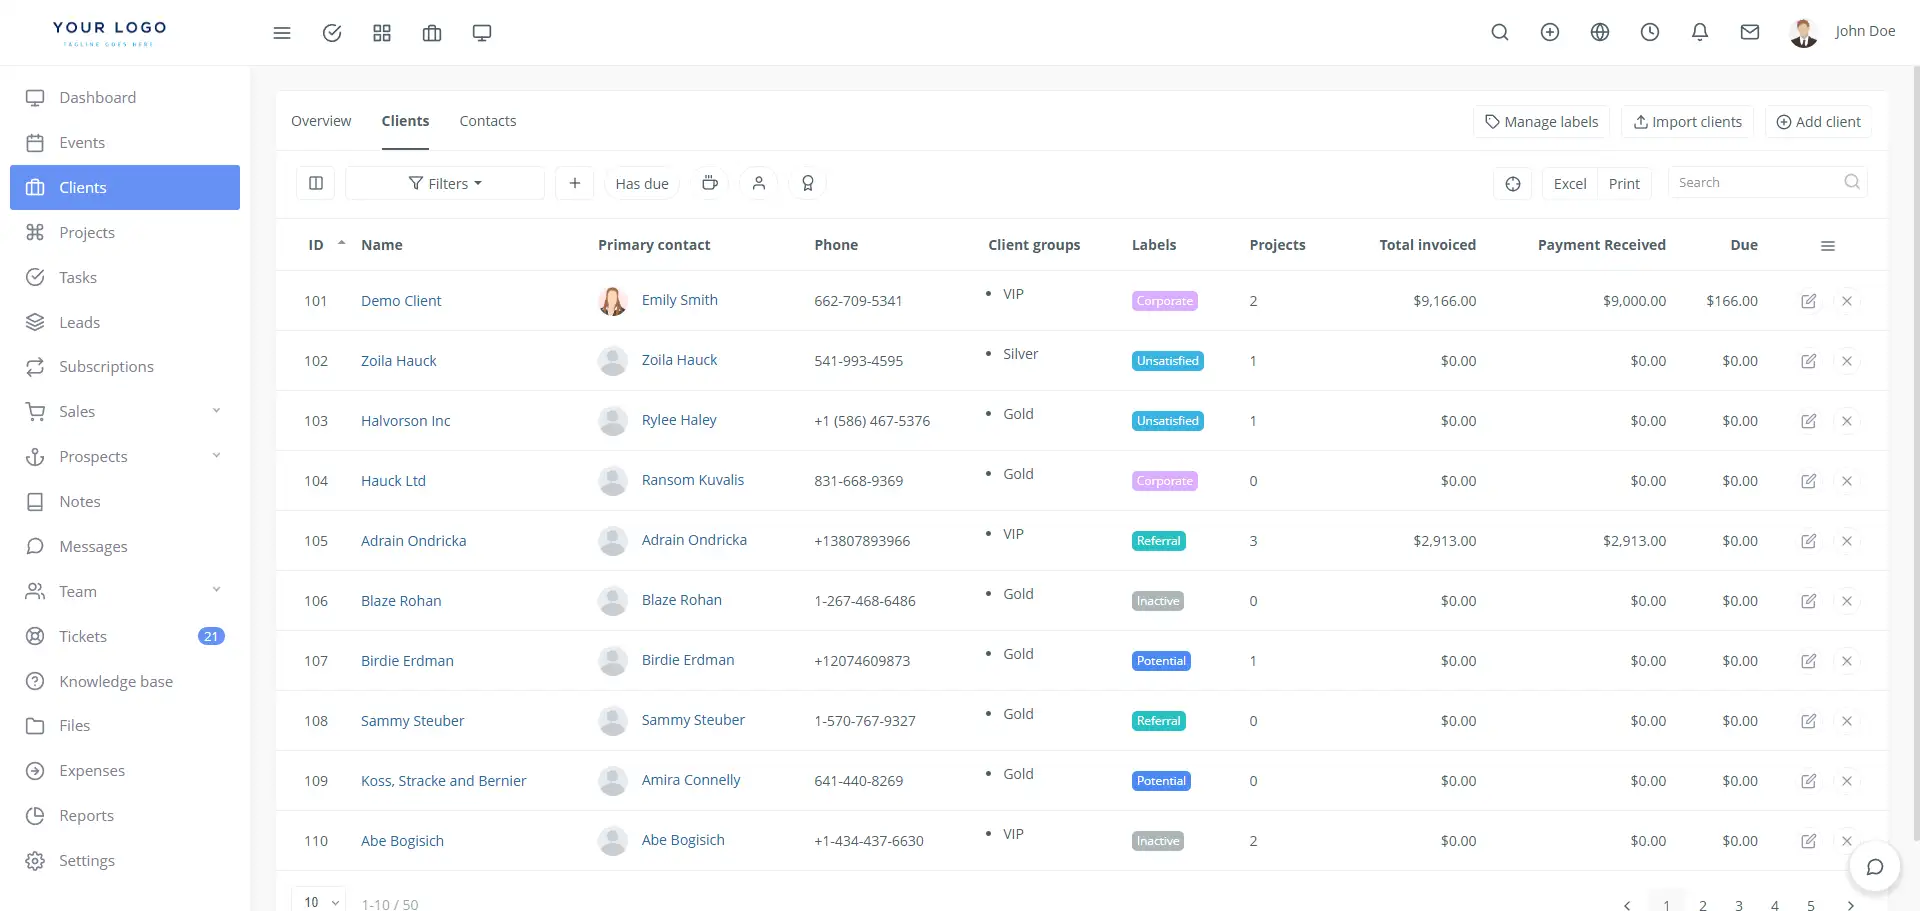
Task: Toggle column visibility menu in table header
Action: (x=1827, y=246)
